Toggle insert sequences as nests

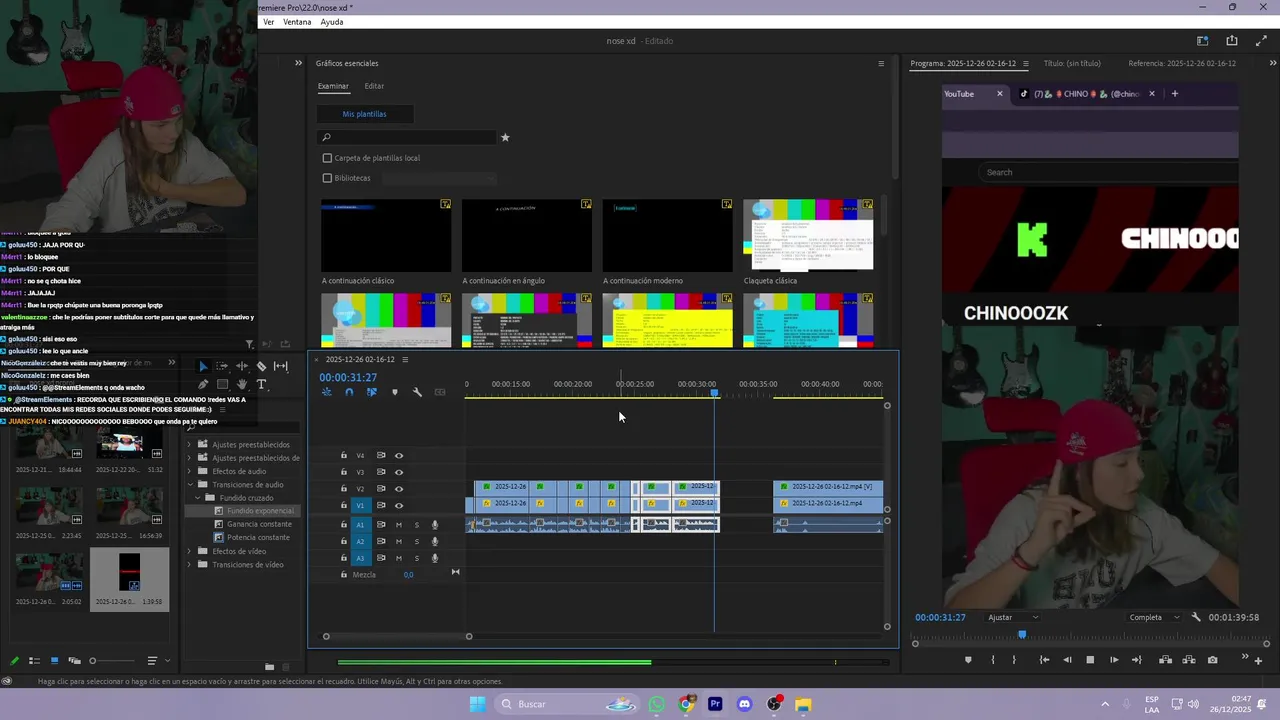click(x=327, y=392)
